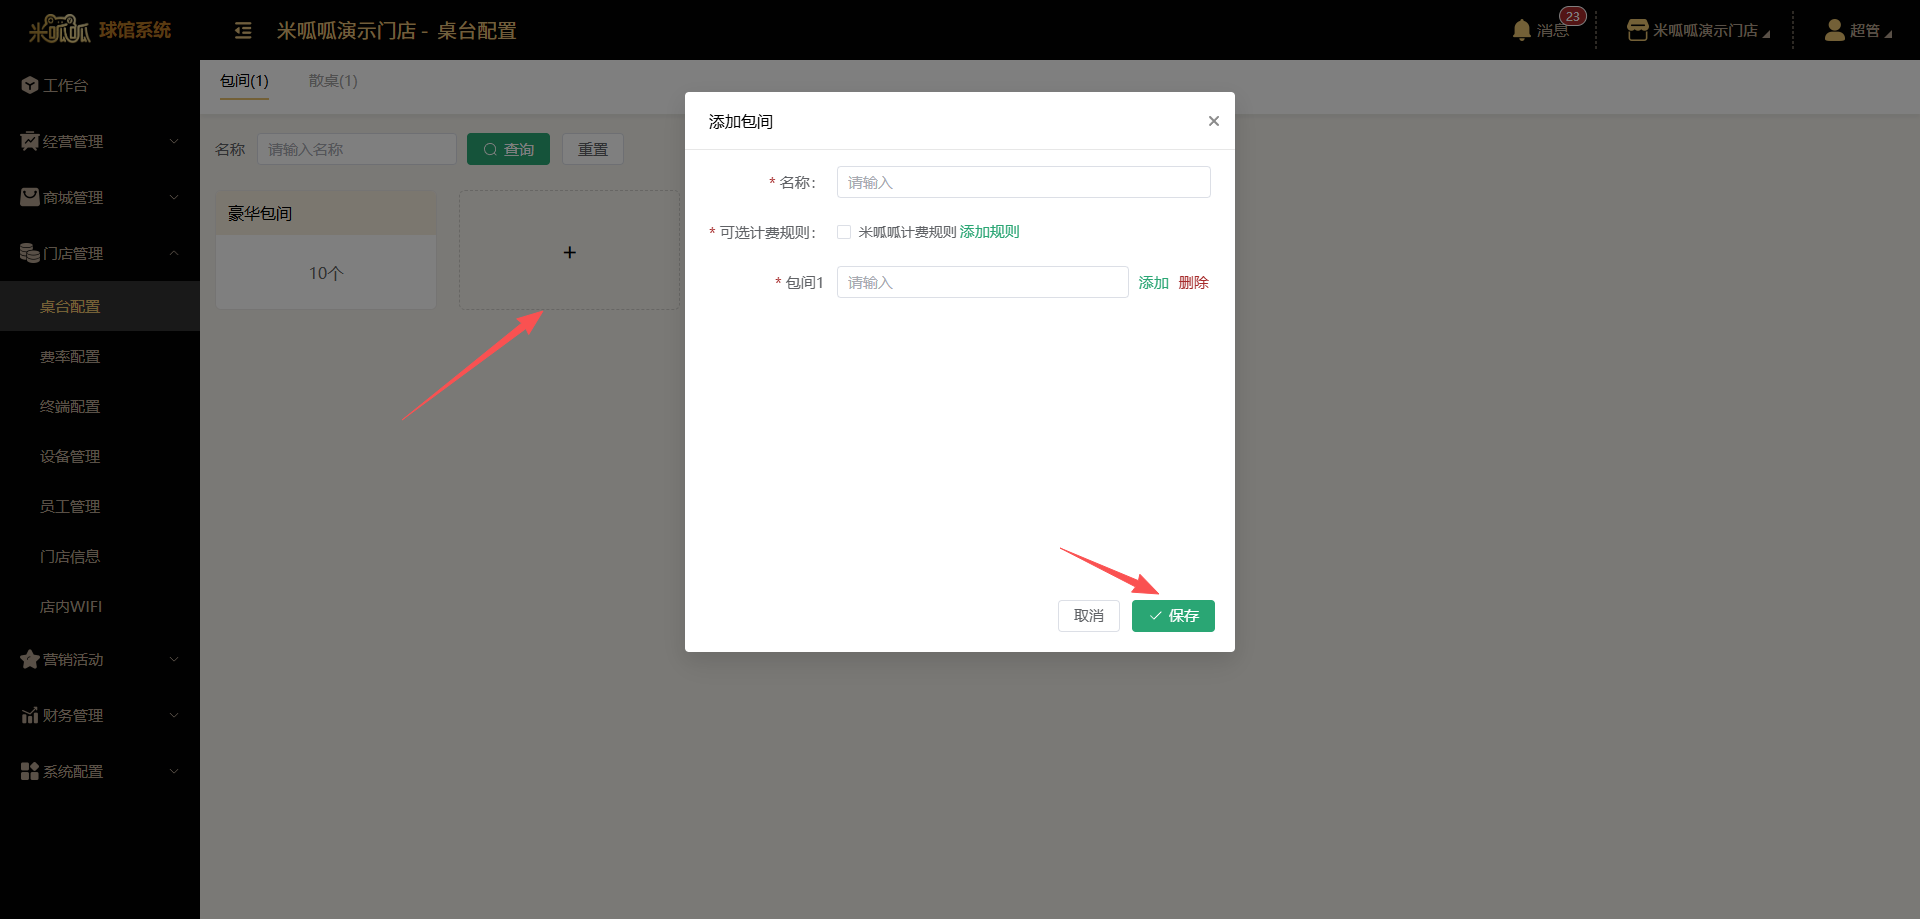Click the green 保存 button

pyautogui.click(x=1173, y=616)
